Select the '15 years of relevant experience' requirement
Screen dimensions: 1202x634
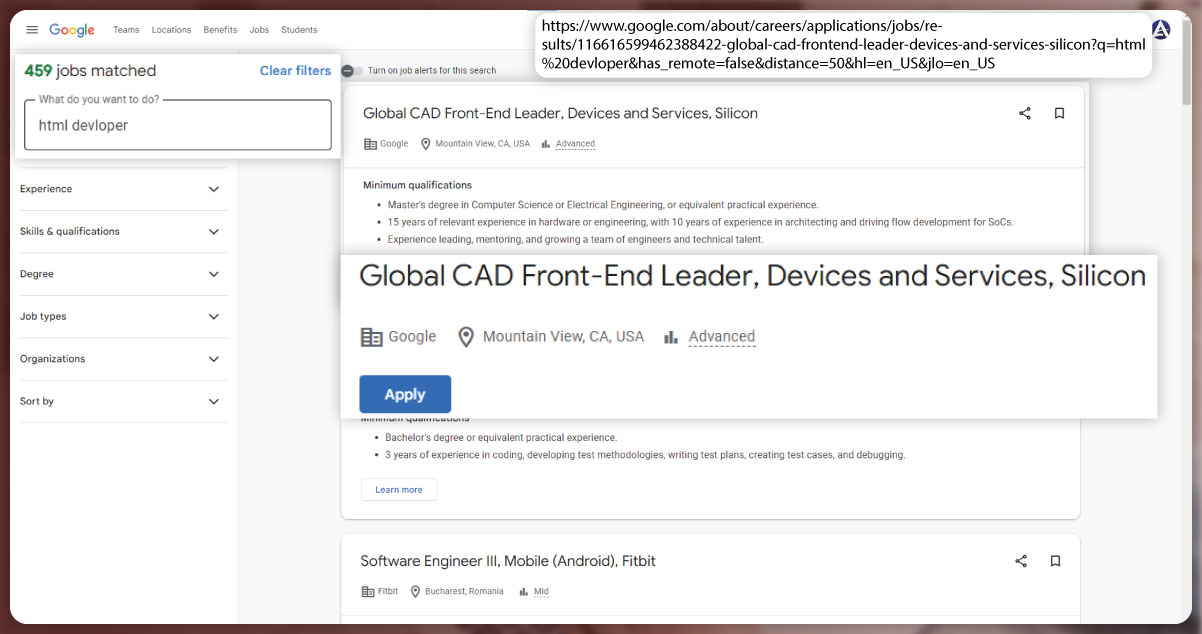pos(701,222)
